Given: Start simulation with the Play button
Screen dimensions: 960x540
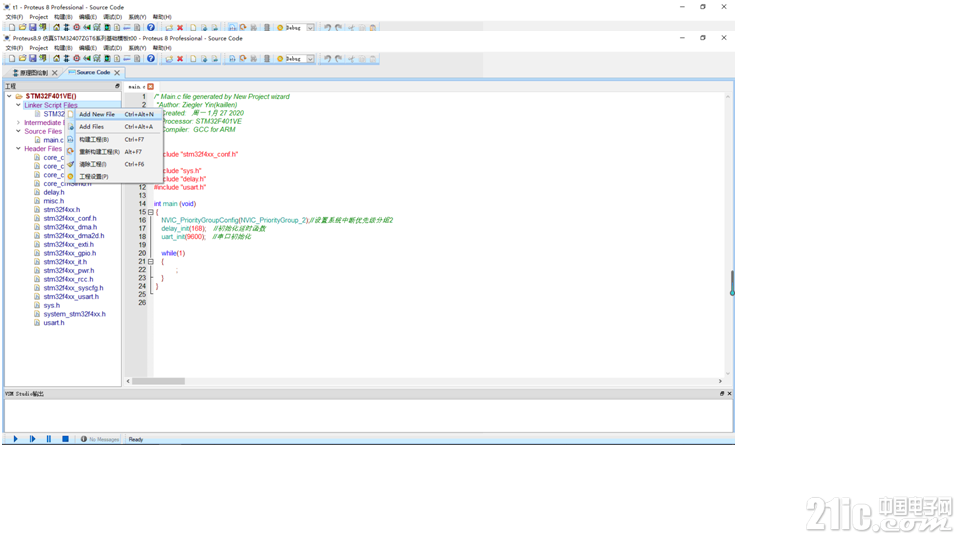Looking at the screenshot, I should (x=15, y=439).
